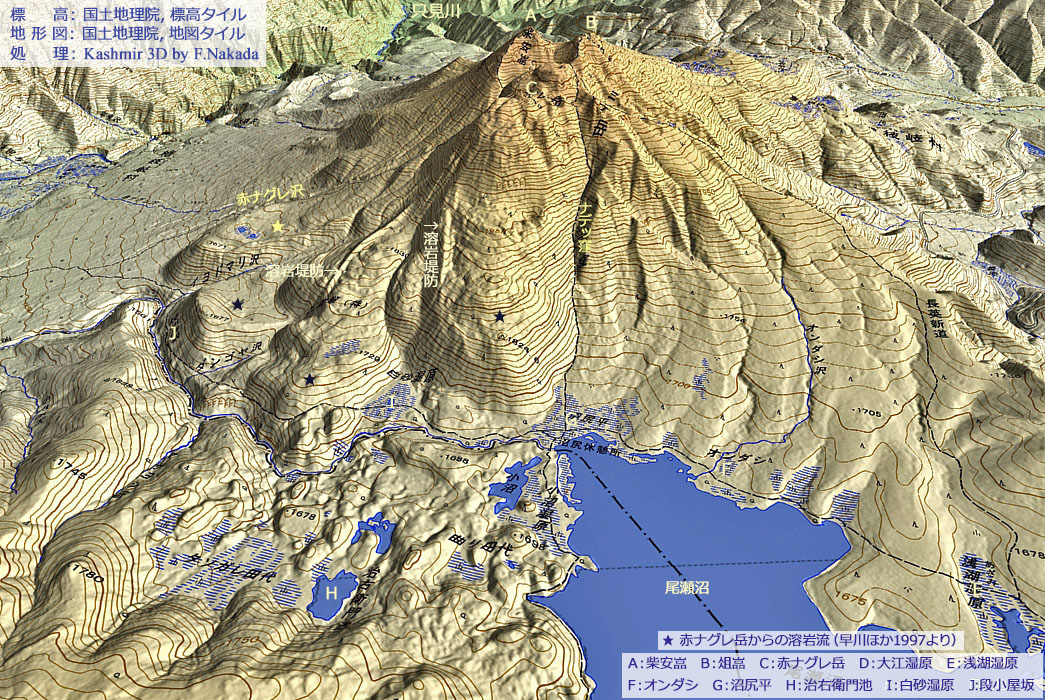Click the letter C marker at the summit

point(532,89)
